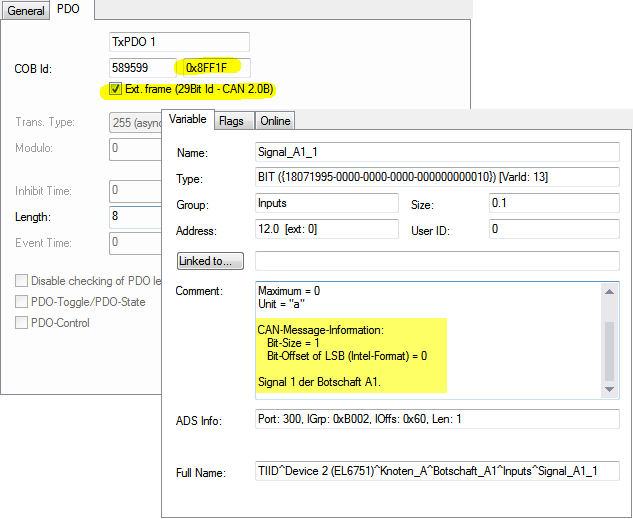
Task: Click the Length field showing 8
Action: pyautogui.click(x=135, y=217)
